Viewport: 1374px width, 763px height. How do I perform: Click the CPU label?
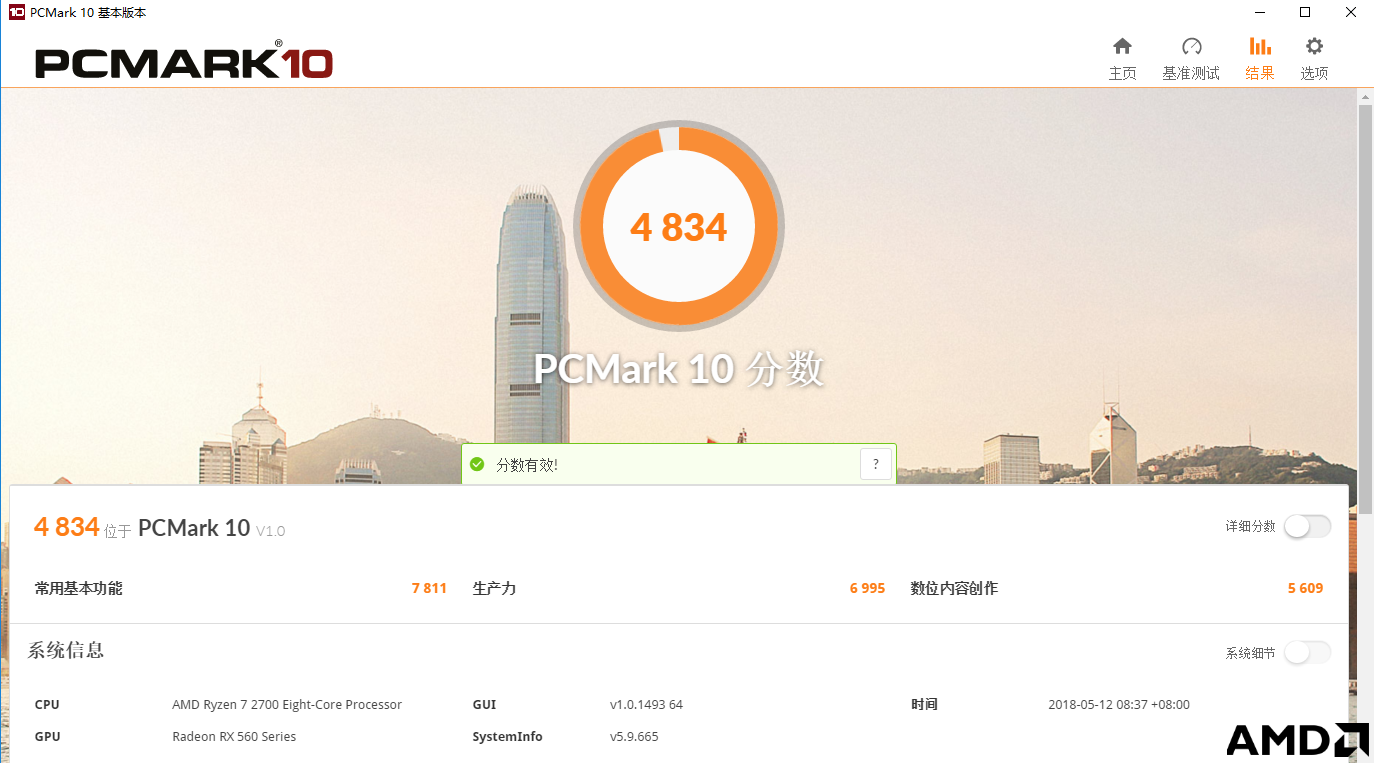click(x=47, y=704)
